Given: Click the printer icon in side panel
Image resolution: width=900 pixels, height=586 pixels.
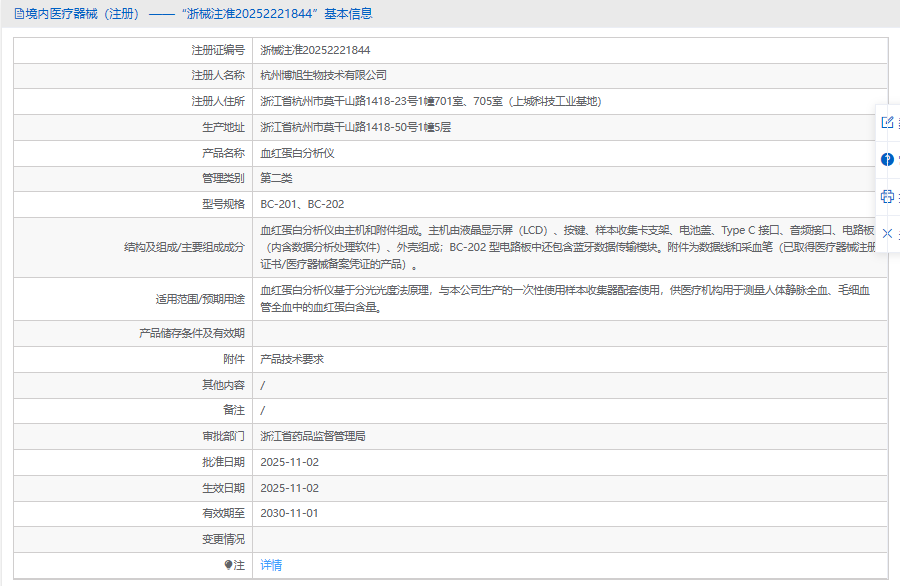Looking at the screenshot, I should click(x=887, y=196).
